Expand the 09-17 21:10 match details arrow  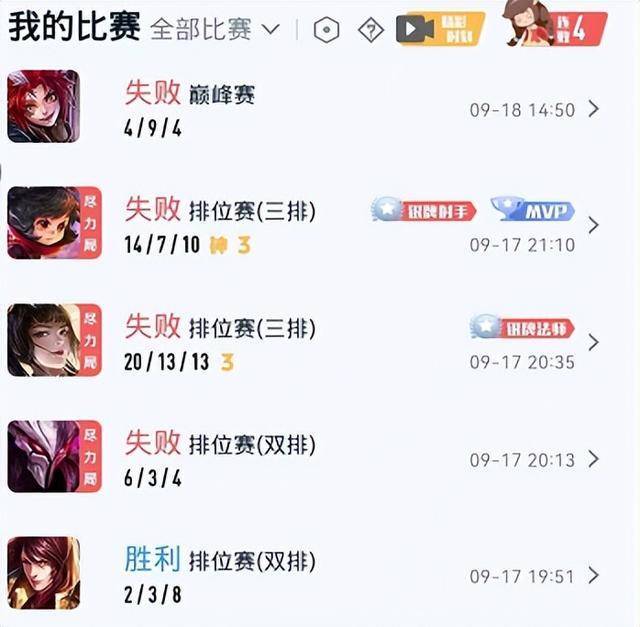pos(594,225)
